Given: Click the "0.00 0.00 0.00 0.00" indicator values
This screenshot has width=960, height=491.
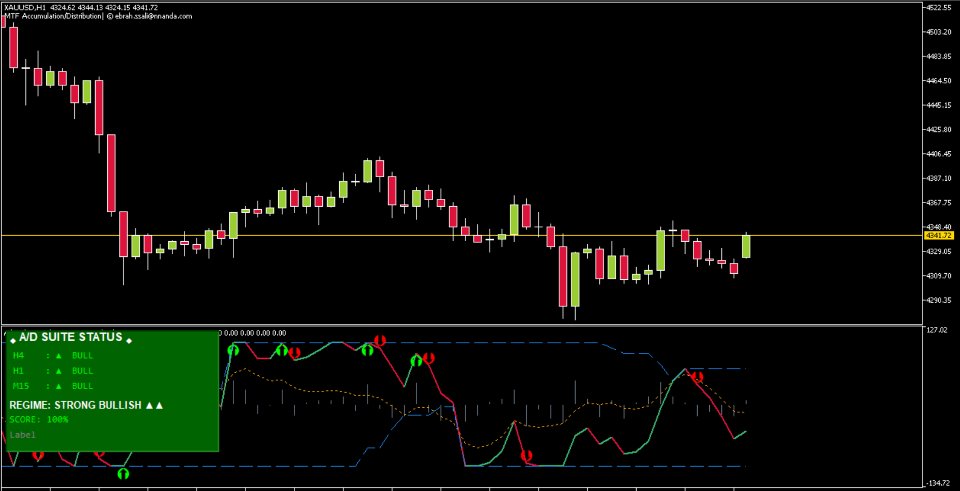Looking at the screenshot, I should click(255, 333).
